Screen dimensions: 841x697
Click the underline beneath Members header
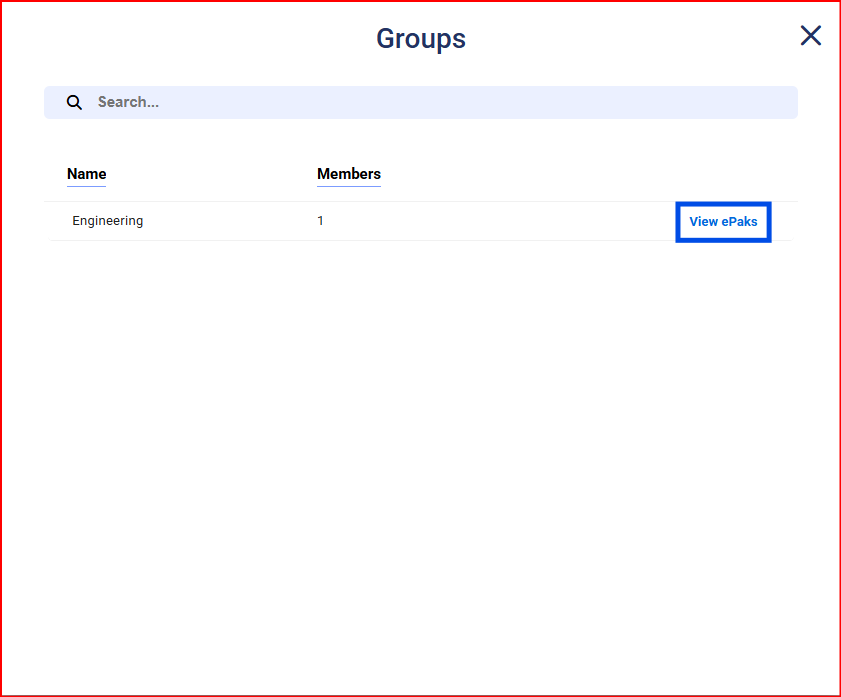[x=348, y=186]
